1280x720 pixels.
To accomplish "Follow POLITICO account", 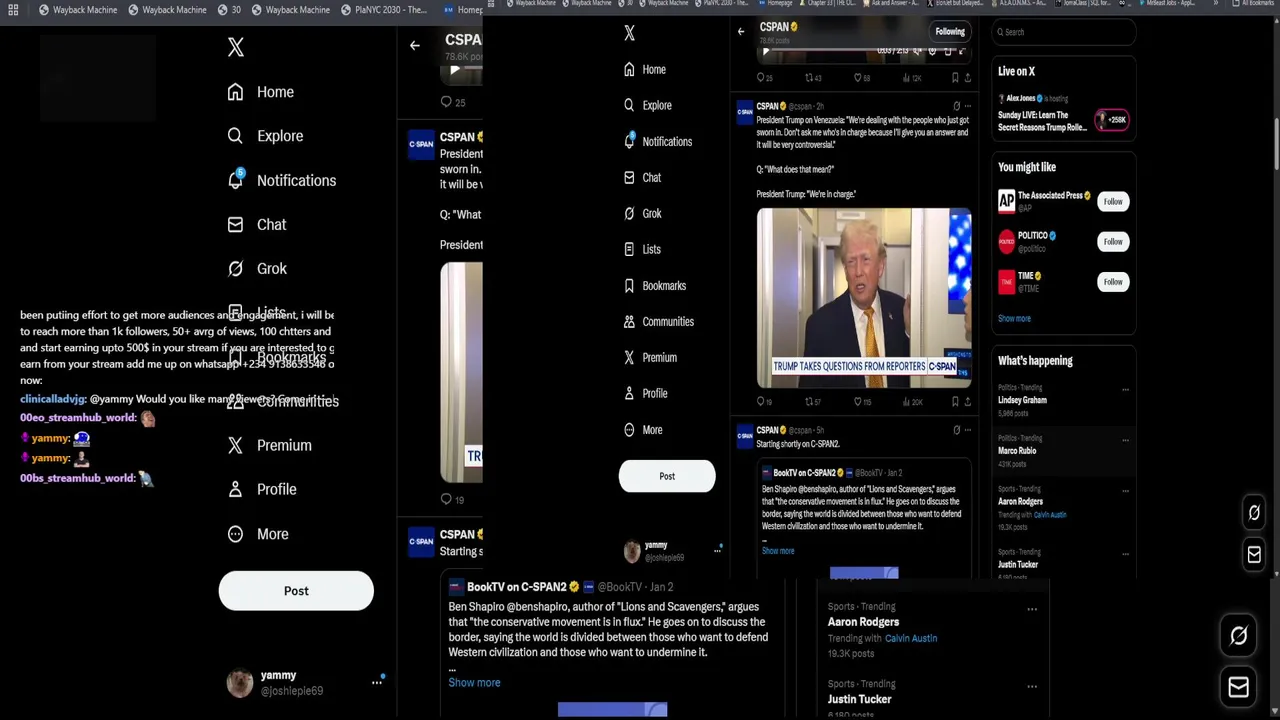I will pos(1113,241).
